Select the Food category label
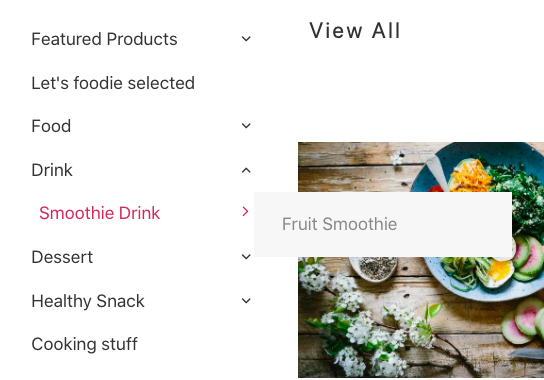 (51, 126)
